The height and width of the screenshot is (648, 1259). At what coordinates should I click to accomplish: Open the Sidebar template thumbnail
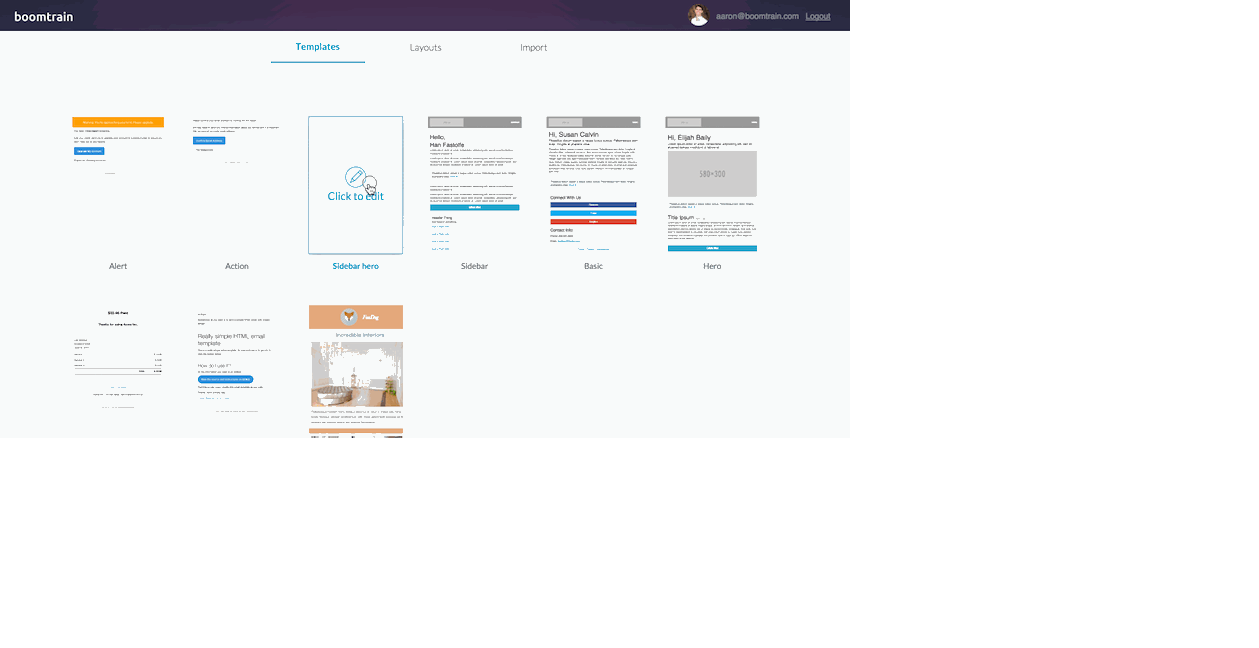[474, 185]
